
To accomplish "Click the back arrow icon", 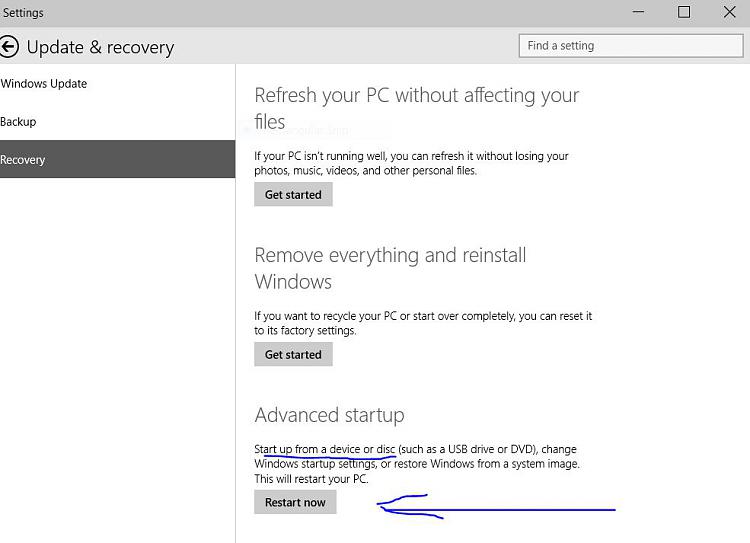I will tap(9, 47).
